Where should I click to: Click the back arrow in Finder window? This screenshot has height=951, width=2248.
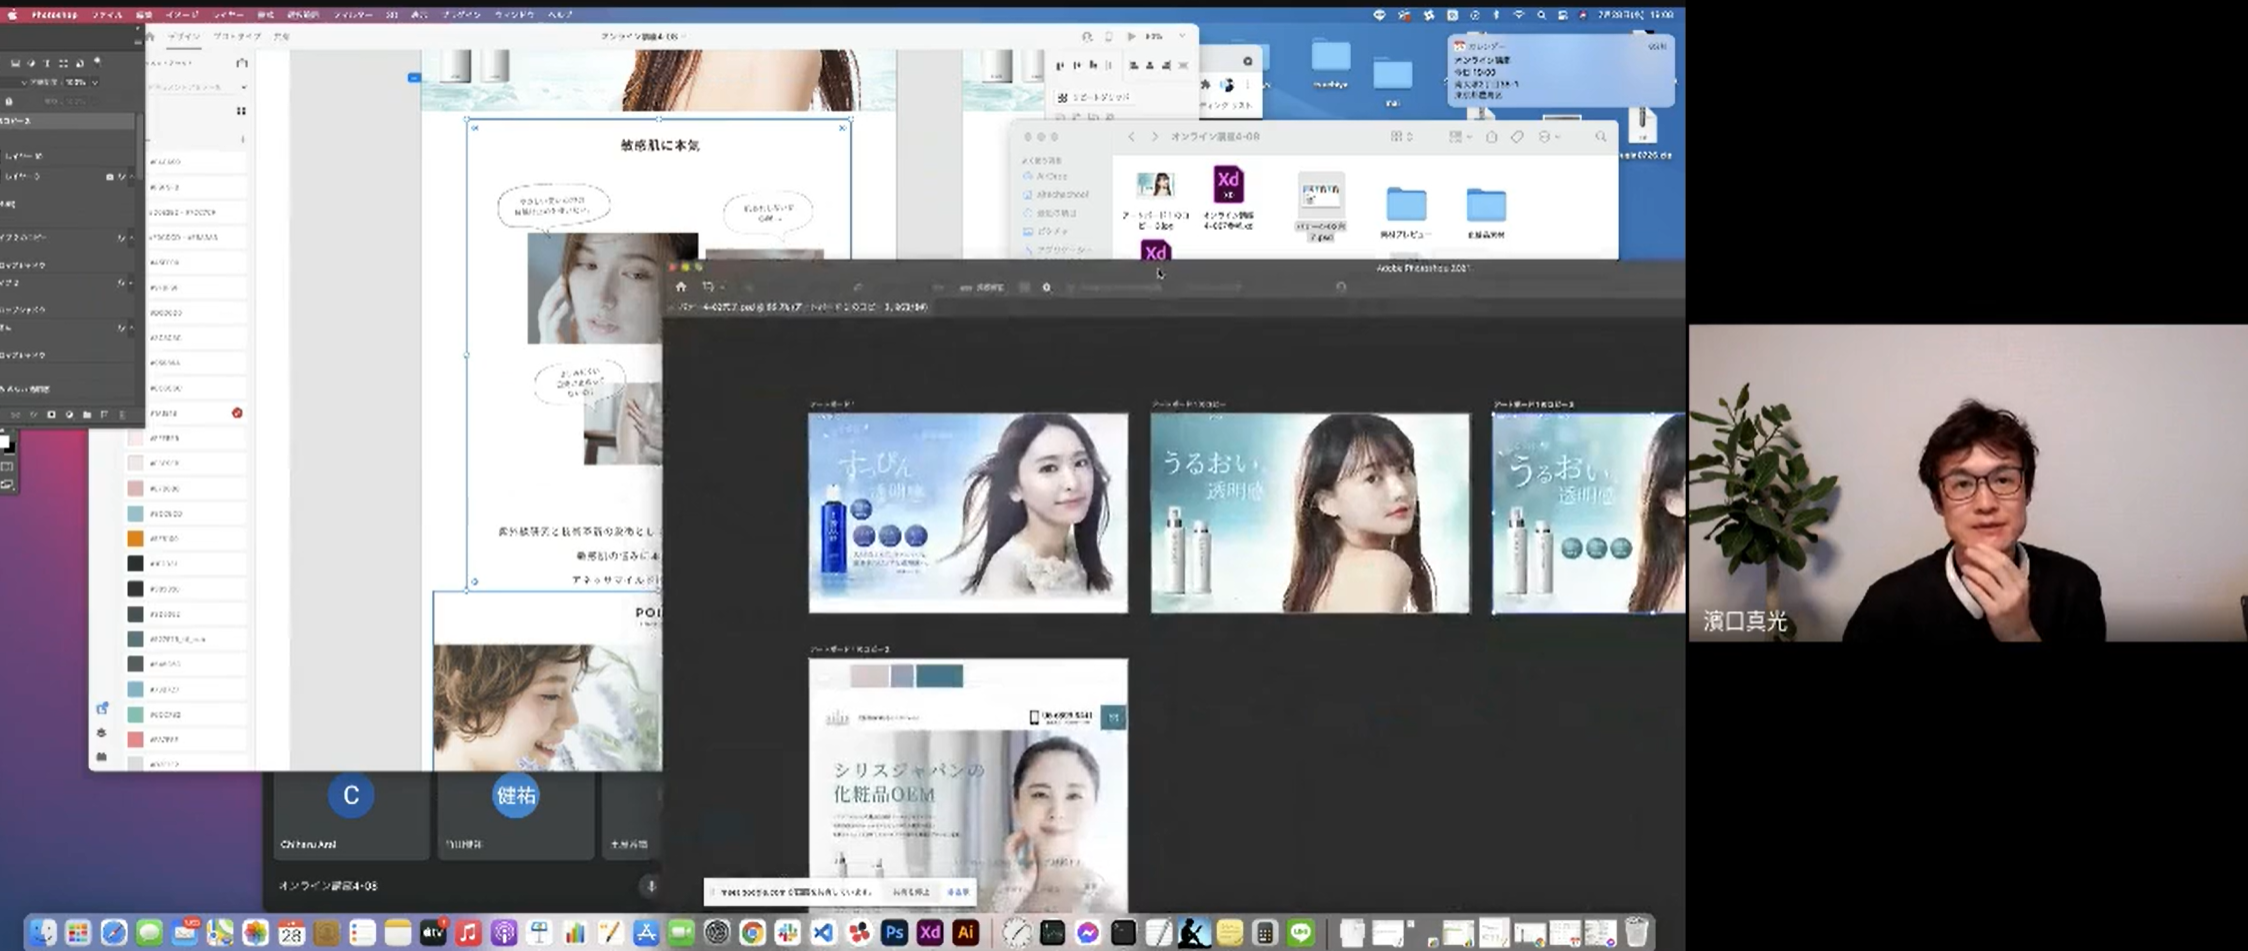click(1131, 137)
